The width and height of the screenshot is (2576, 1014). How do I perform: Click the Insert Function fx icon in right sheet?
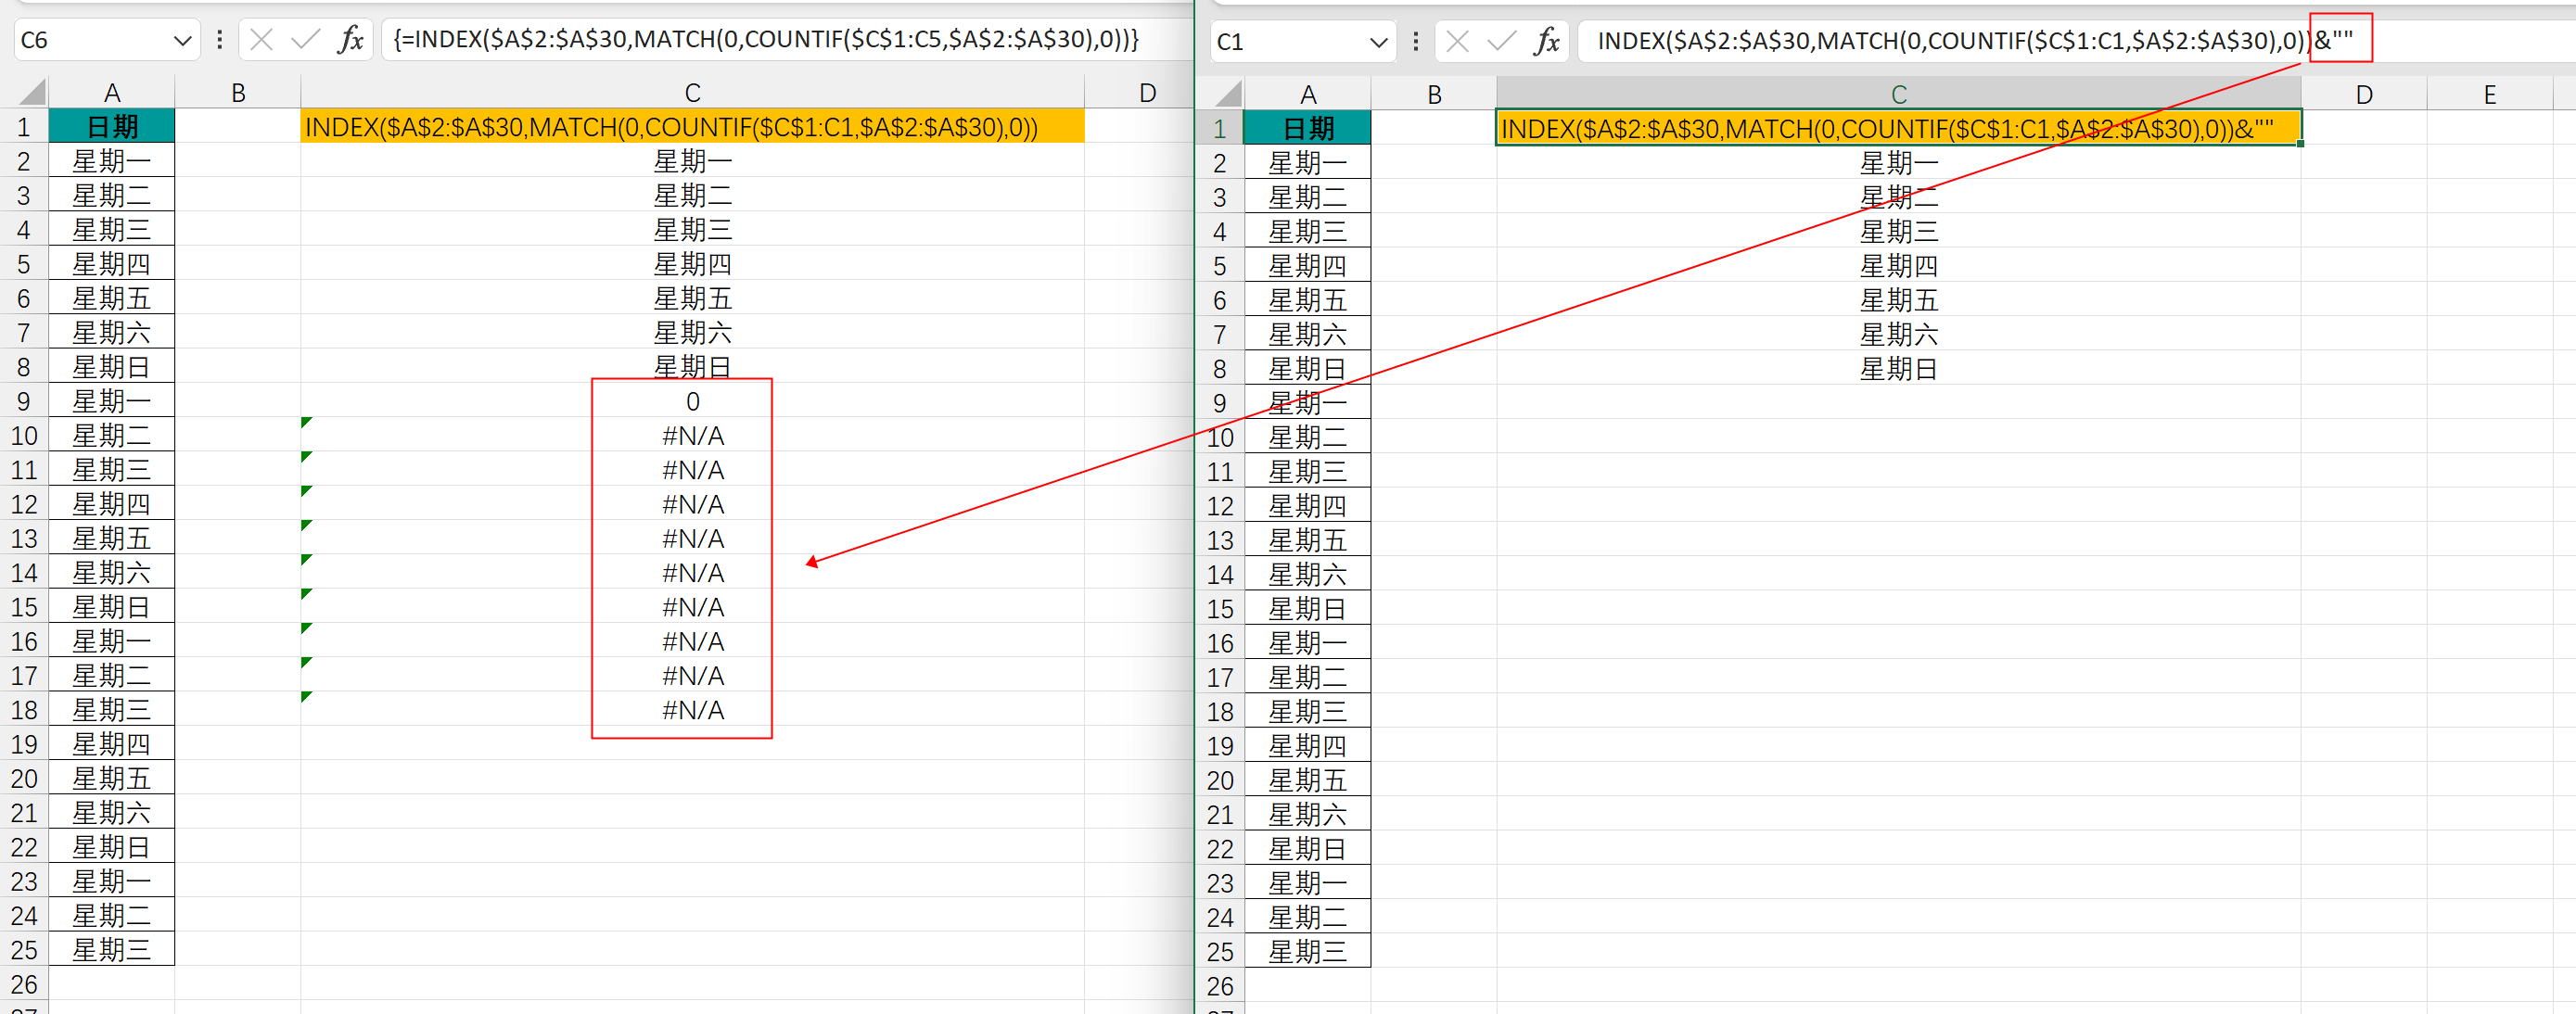pyautogui.click(x=1546, y=42)
